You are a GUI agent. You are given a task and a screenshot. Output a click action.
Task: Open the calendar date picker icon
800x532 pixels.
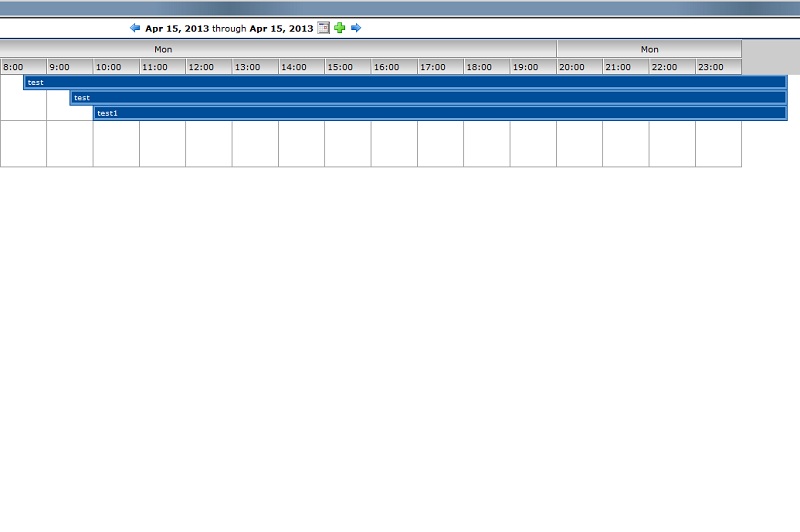coord(323,28)
